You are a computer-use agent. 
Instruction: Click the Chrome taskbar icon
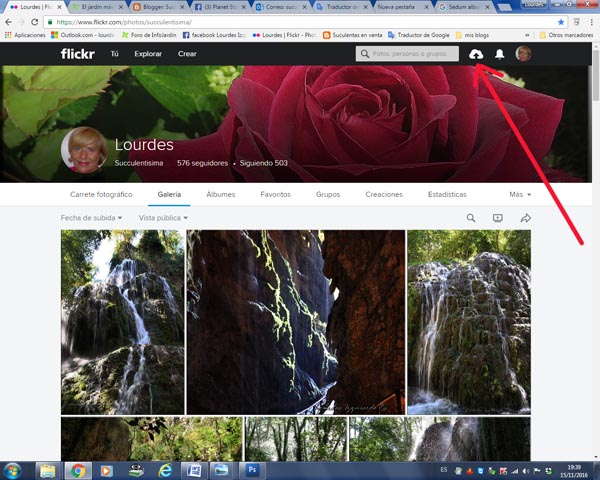[78, 471]
